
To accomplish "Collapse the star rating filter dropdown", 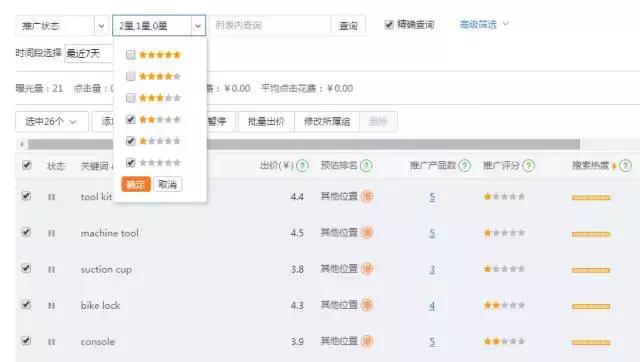I will coord(198,26).
